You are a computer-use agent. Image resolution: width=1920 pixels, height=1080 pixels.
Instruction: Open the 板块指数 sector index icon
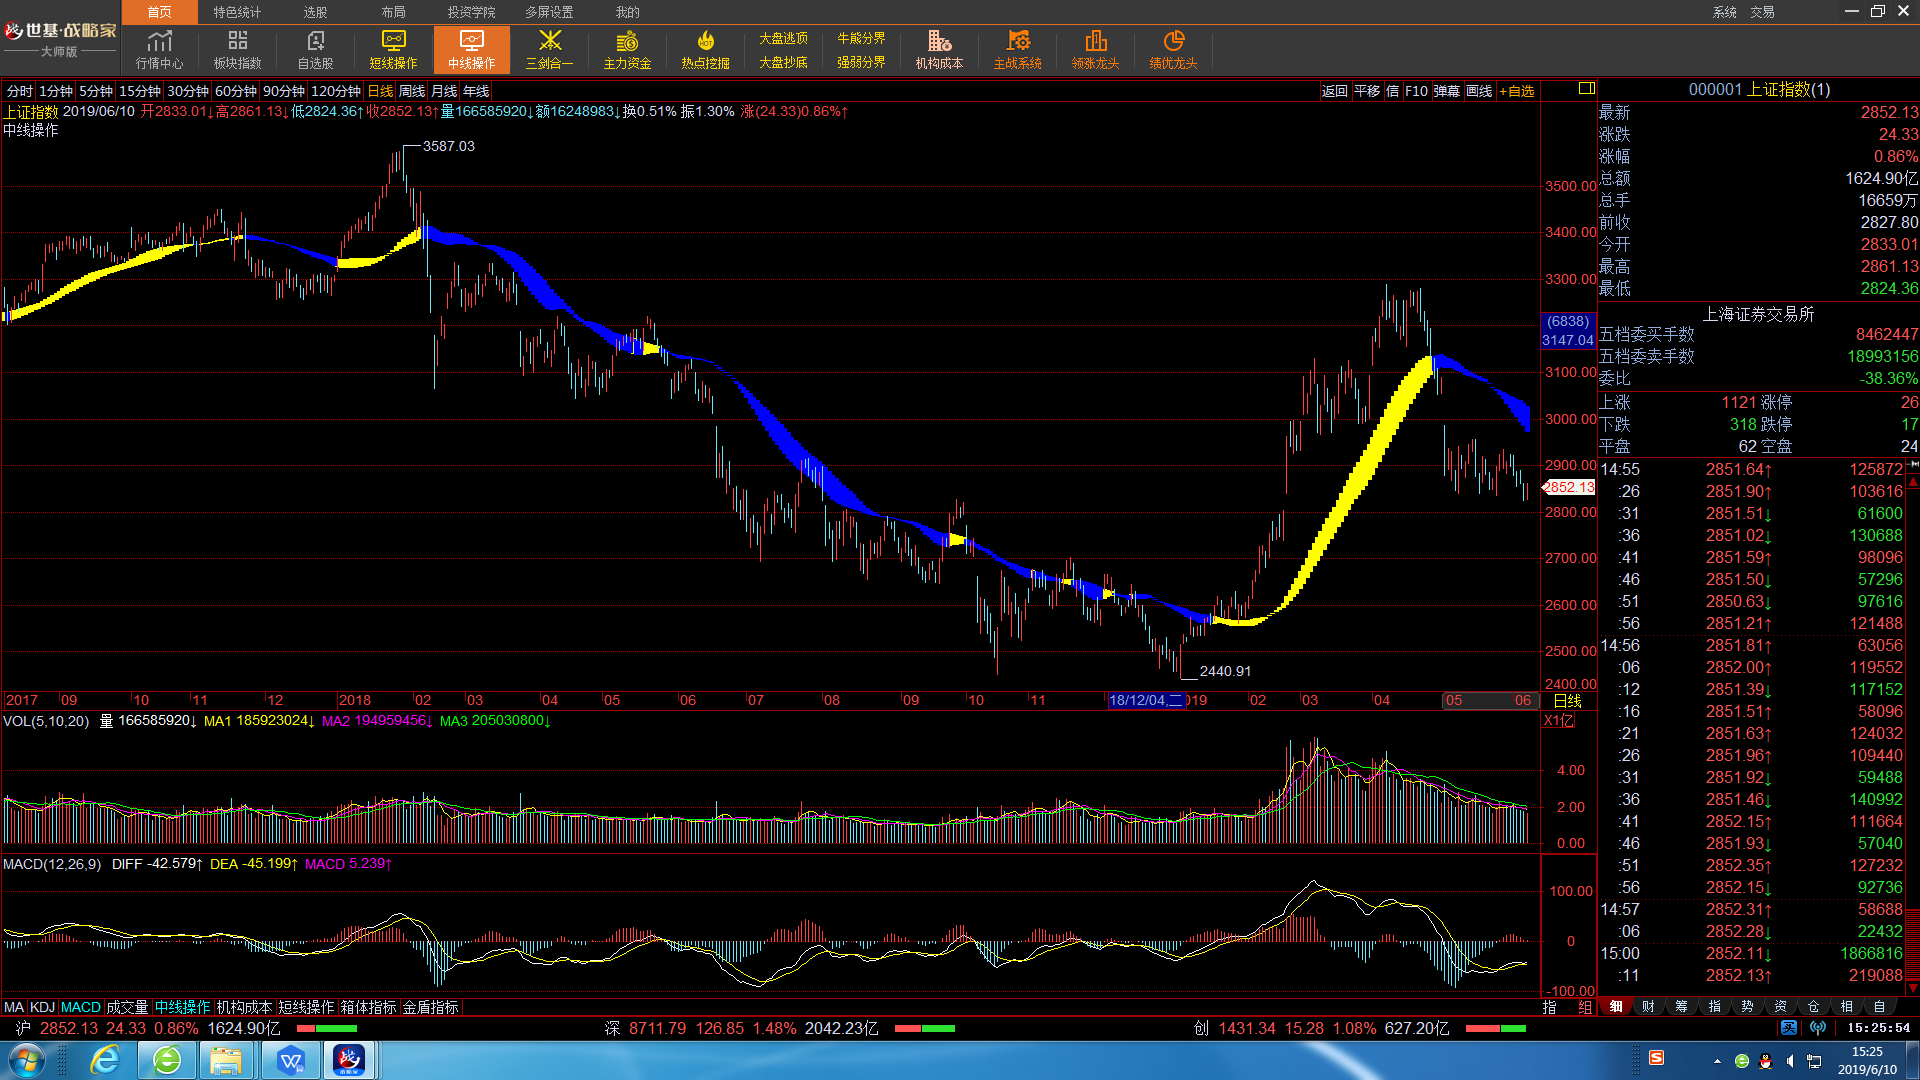coord(238,50)
